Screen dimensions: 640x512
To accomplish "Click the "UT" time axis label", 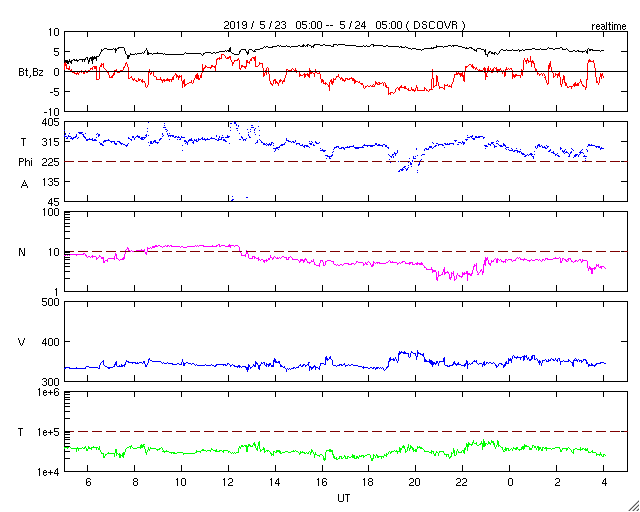I will coord(344,498).
